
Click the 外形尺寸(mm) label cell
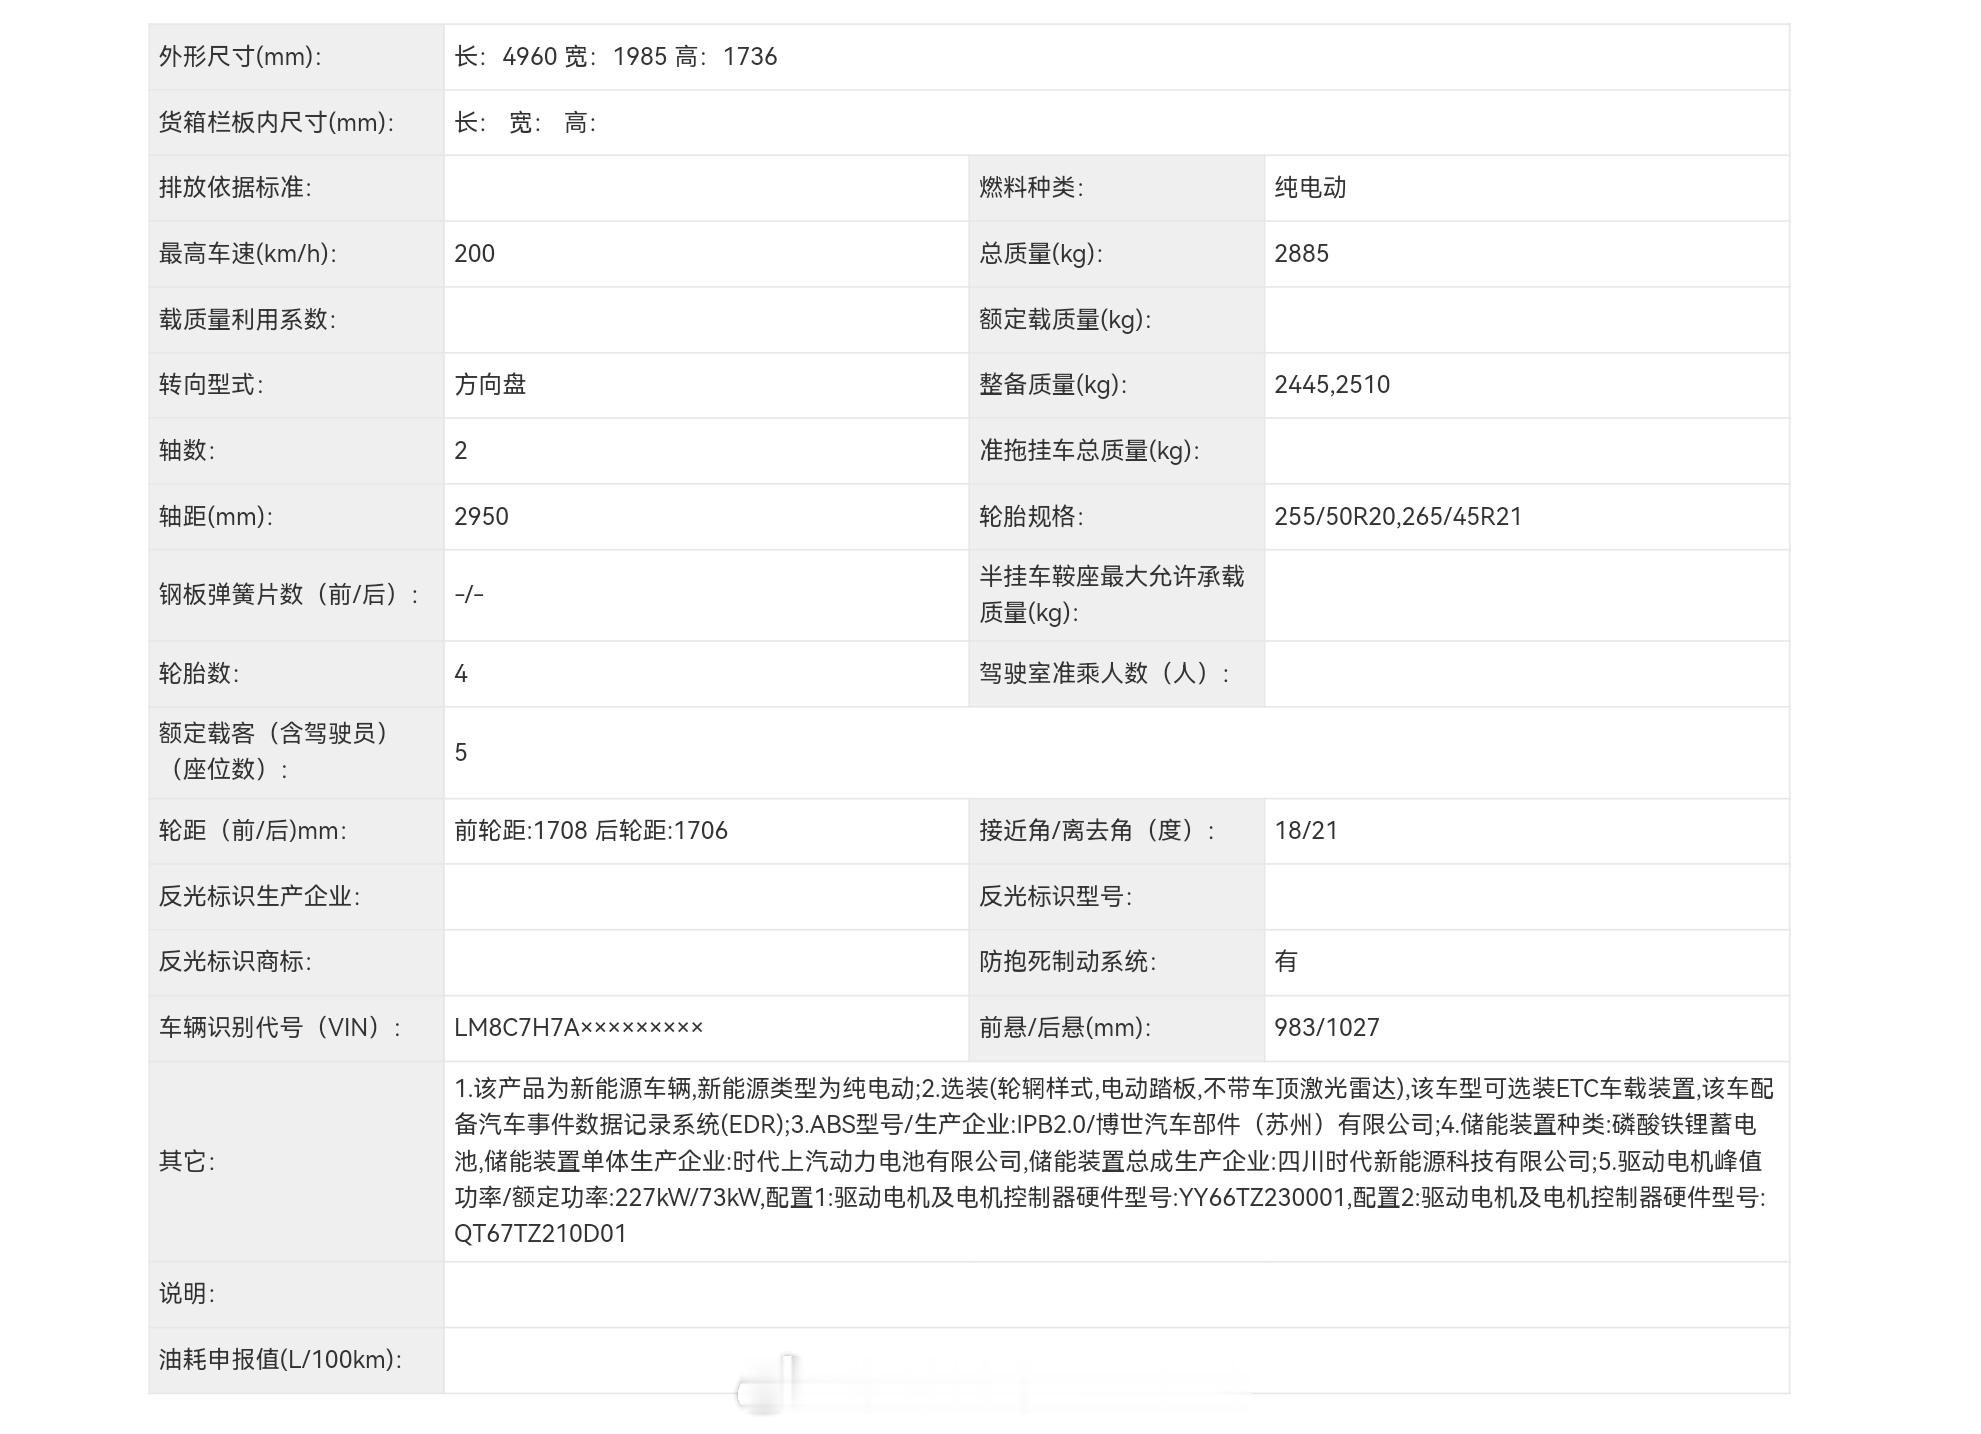(296, 57)
